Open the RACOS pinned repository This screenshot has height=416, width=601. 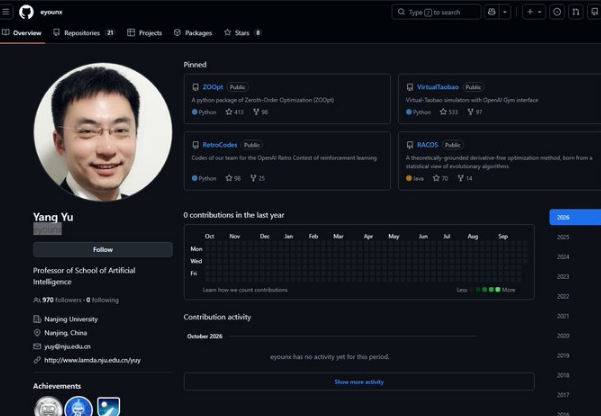coord(427,145)
